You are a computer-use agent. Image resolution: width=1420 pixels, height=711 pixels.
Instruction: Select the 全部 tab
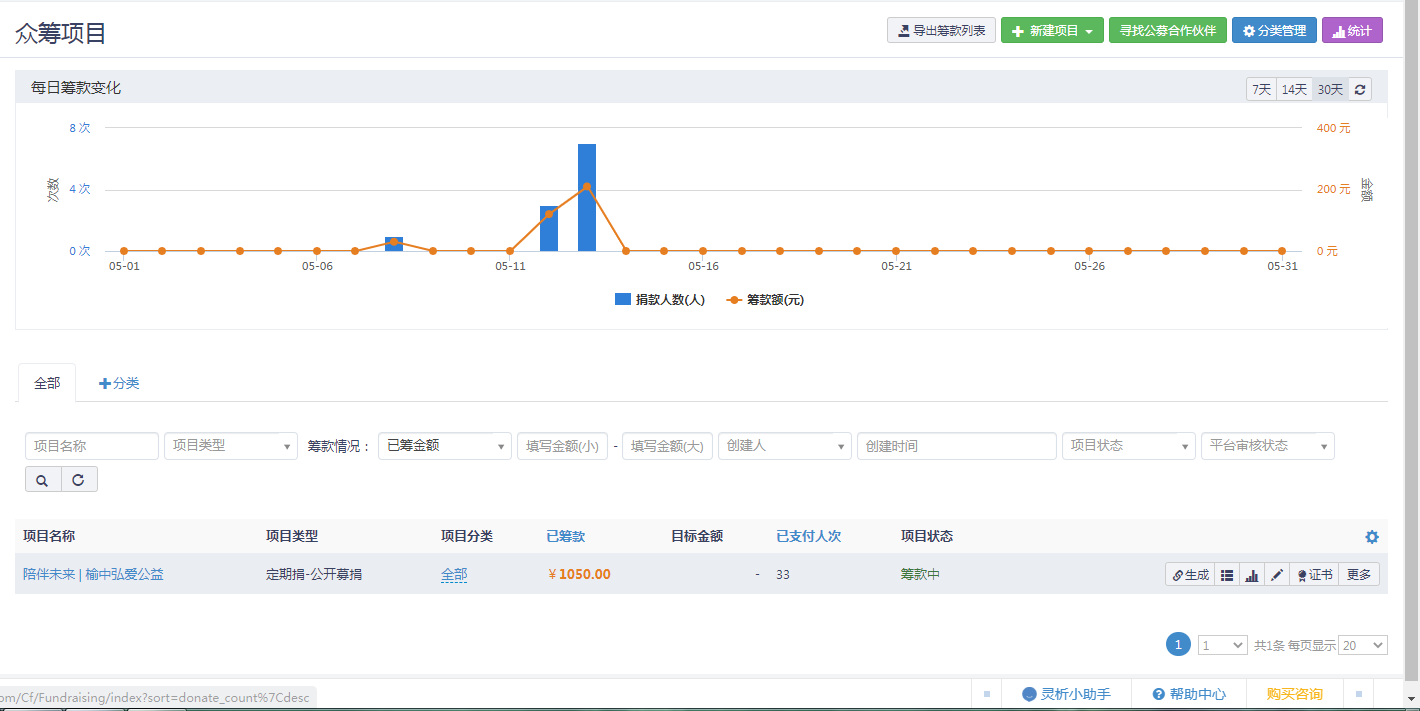click(x=47, y=383)
